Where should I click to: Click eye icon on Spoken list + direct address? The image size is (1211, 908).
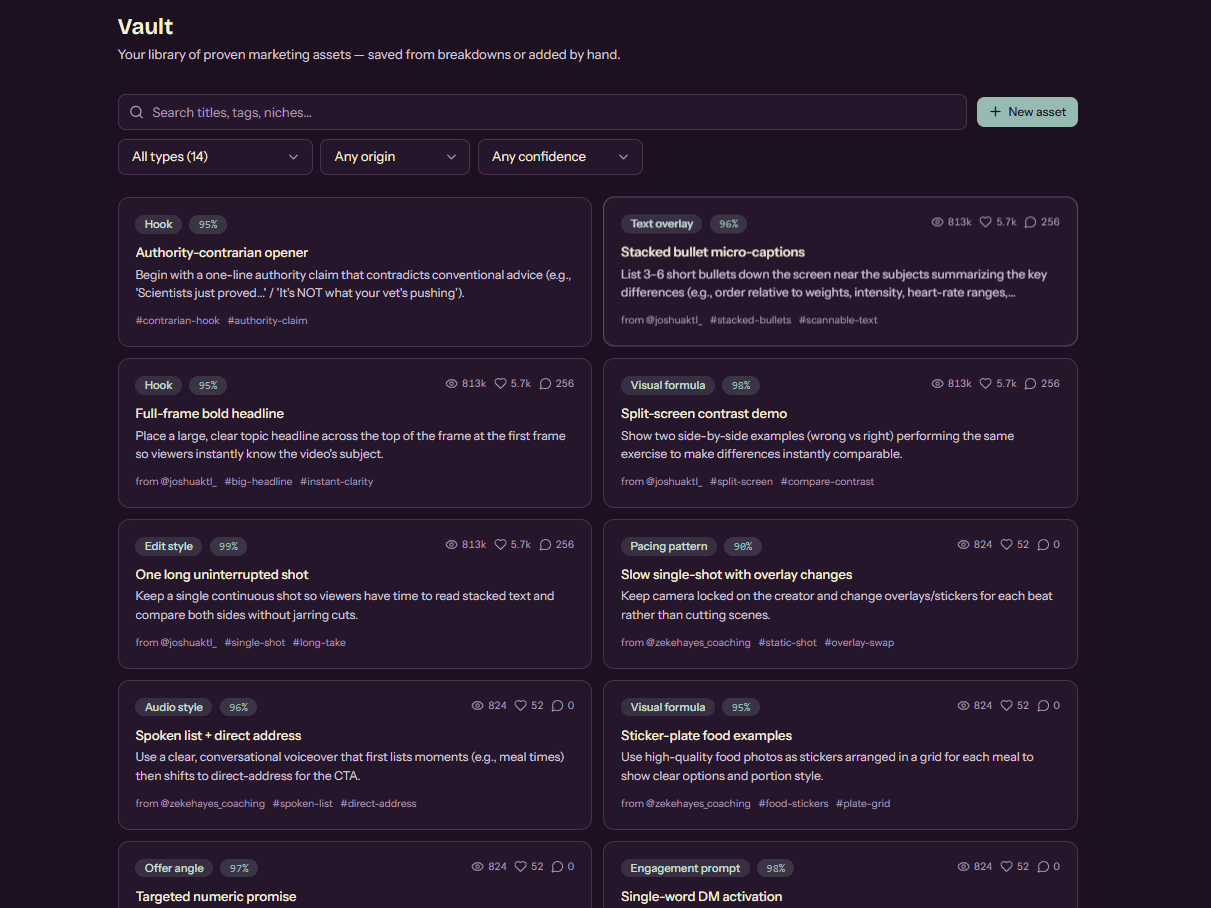pos(478,706)
